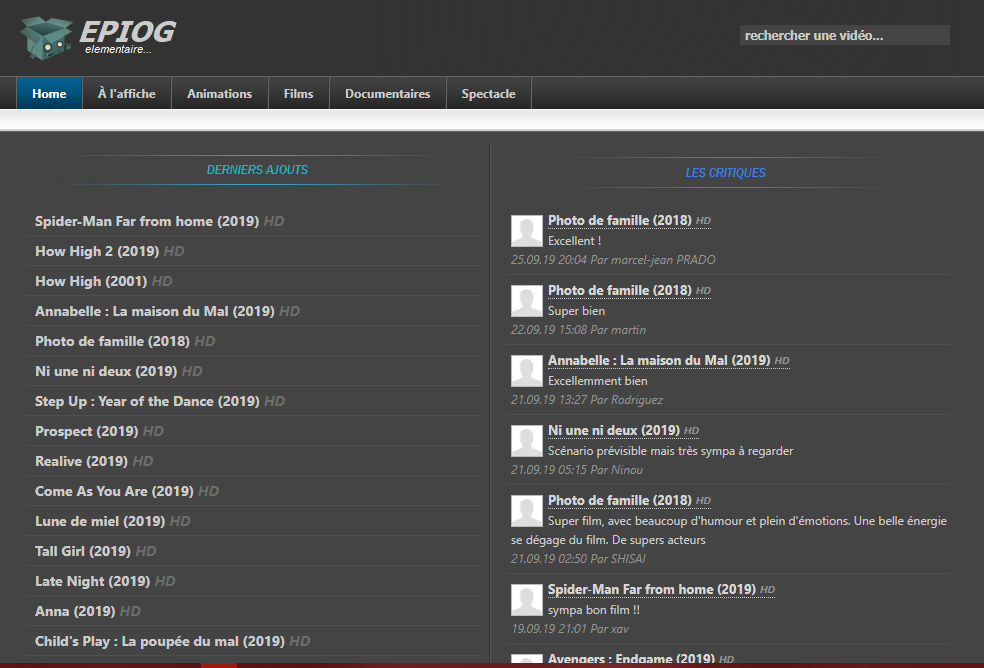Viewport: 984px width, 668px height.
Task: Open the Animations section
Action: pos(220,94)
